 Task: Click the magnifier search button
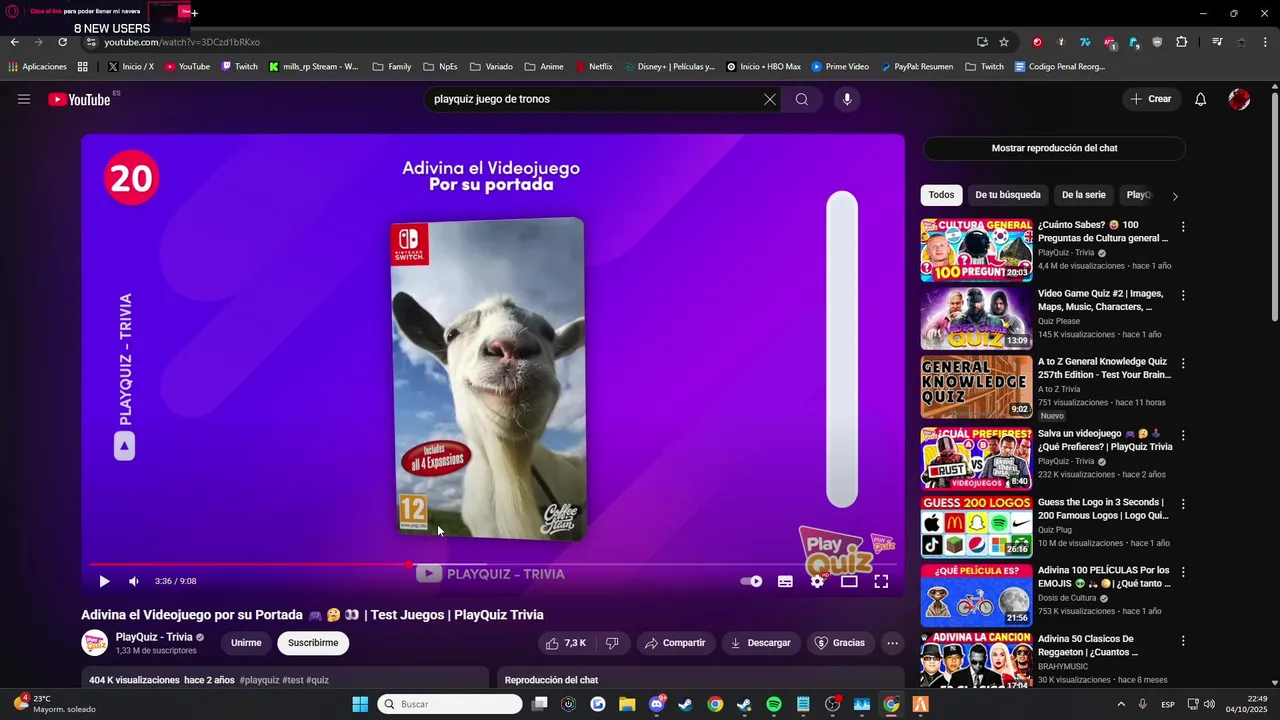click(x=802, y=99)
